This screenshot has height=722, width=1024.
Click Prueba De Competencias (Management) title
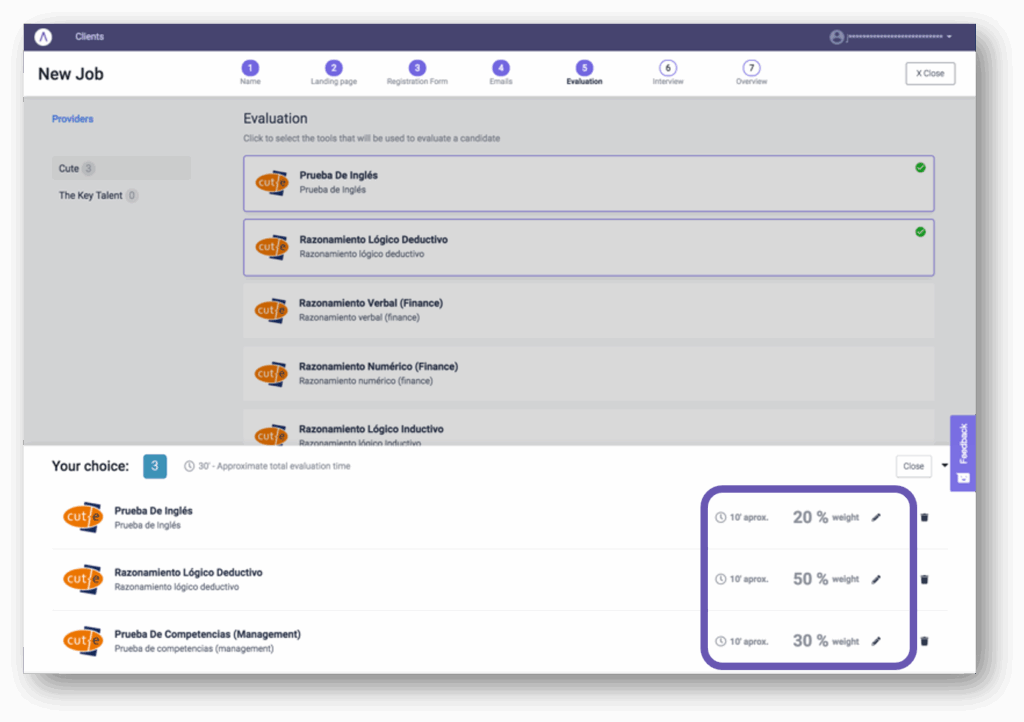point(208,634)
